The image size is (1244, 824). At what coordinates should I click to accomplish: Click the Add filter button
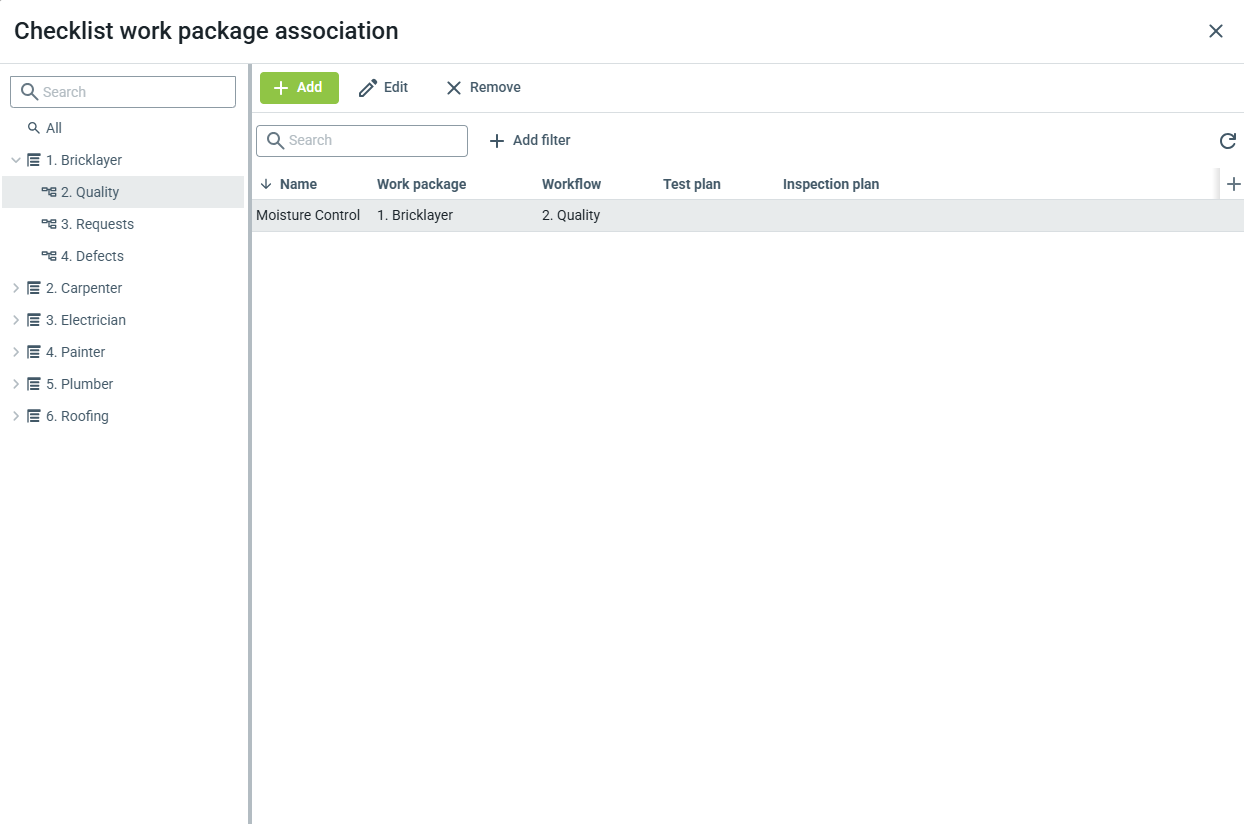[x=530, y=141]
